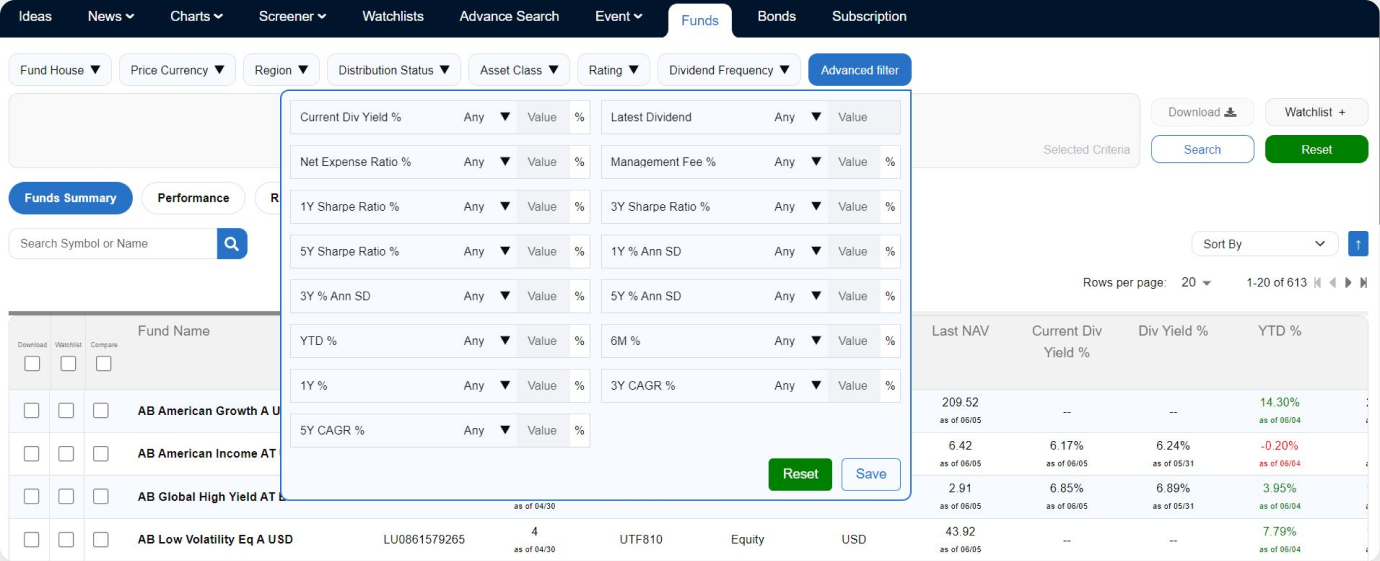Open Any operator for 3Y CAGR %
Viewport: 1380px width, 561px height.
click(x=798, y=386)
